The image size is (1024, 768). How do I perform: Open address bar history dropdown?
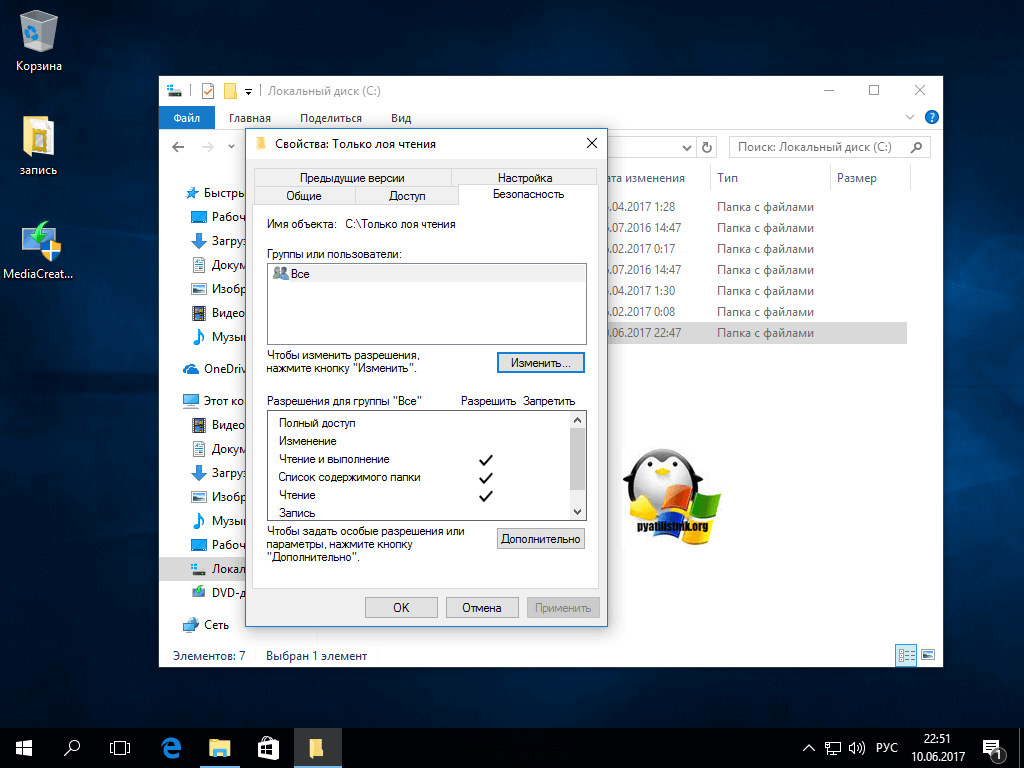pyautogui.click(x=686, y=148)
